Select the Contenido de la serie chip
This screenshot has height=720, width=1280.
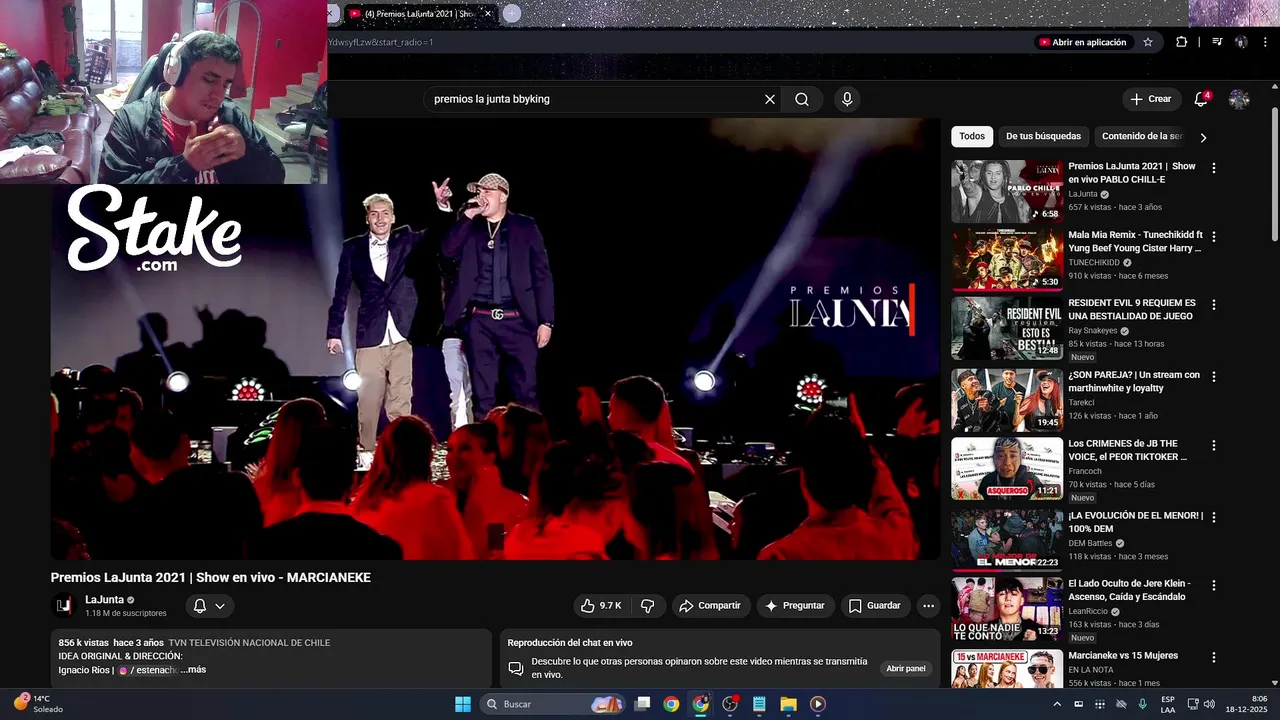click(1142, 136)
